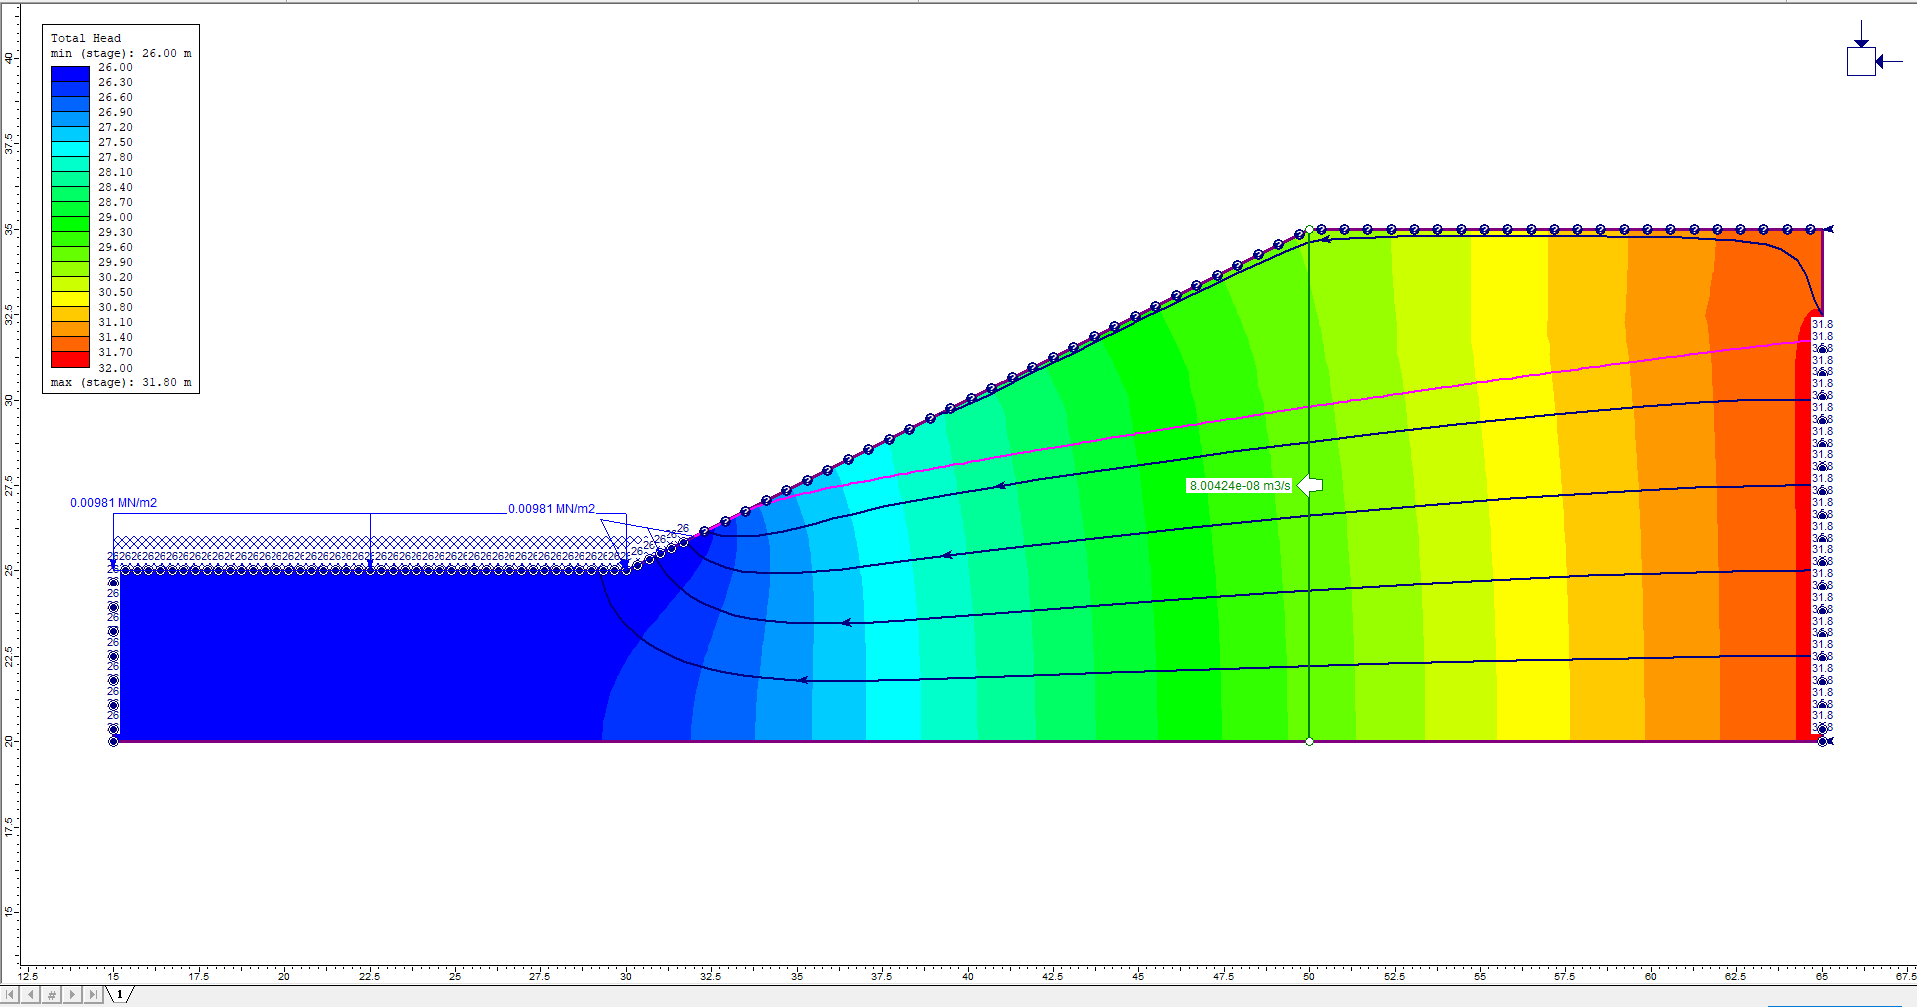Click the first-stage navigation arrow button
Viewport: 1917px width, 1007px height.
pyautogui.click(x=11, y=995)
